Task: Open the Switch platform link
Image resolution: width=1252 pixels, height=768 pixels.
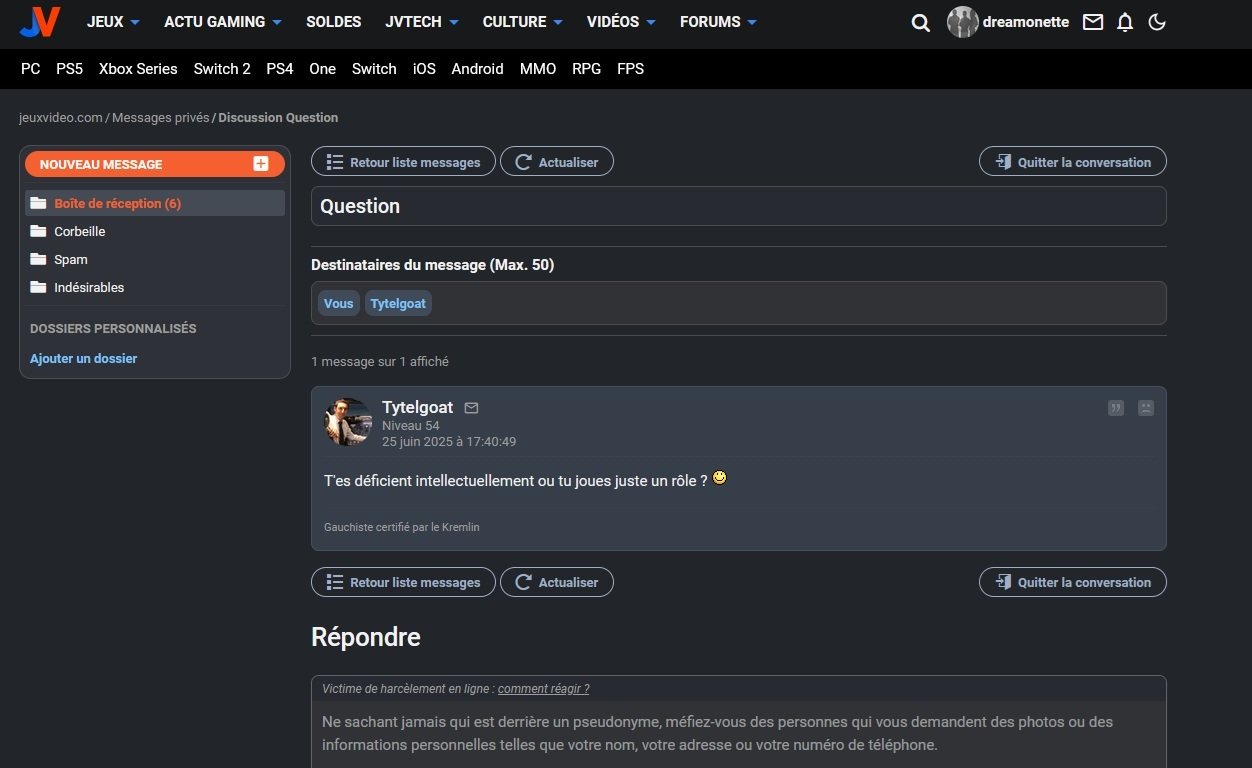Action: tap(374, 69)
